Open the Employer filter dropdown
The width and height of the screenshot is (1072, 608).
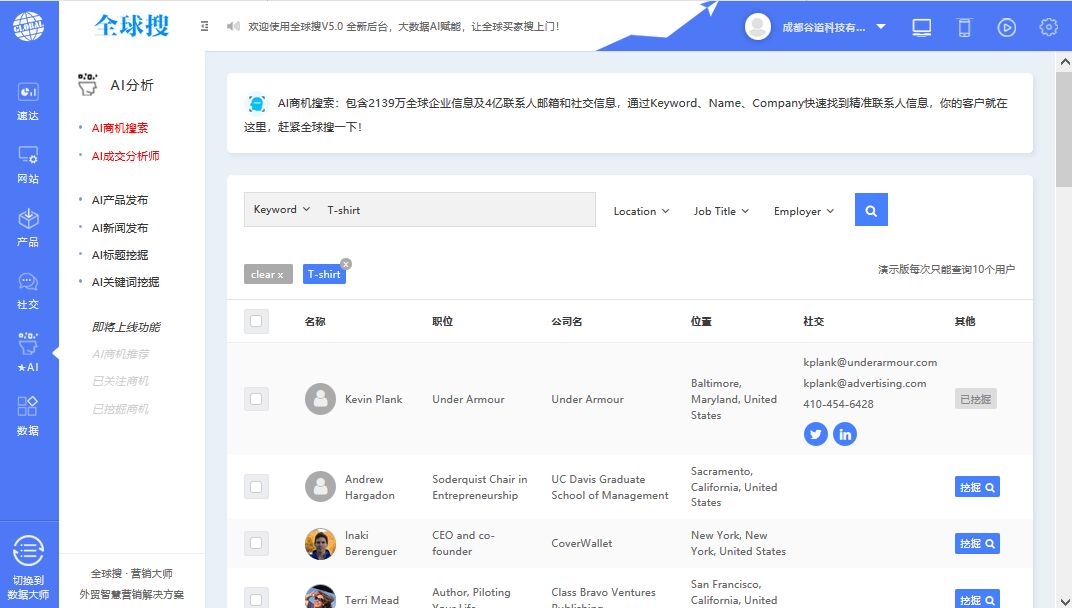tap(803, 211)
